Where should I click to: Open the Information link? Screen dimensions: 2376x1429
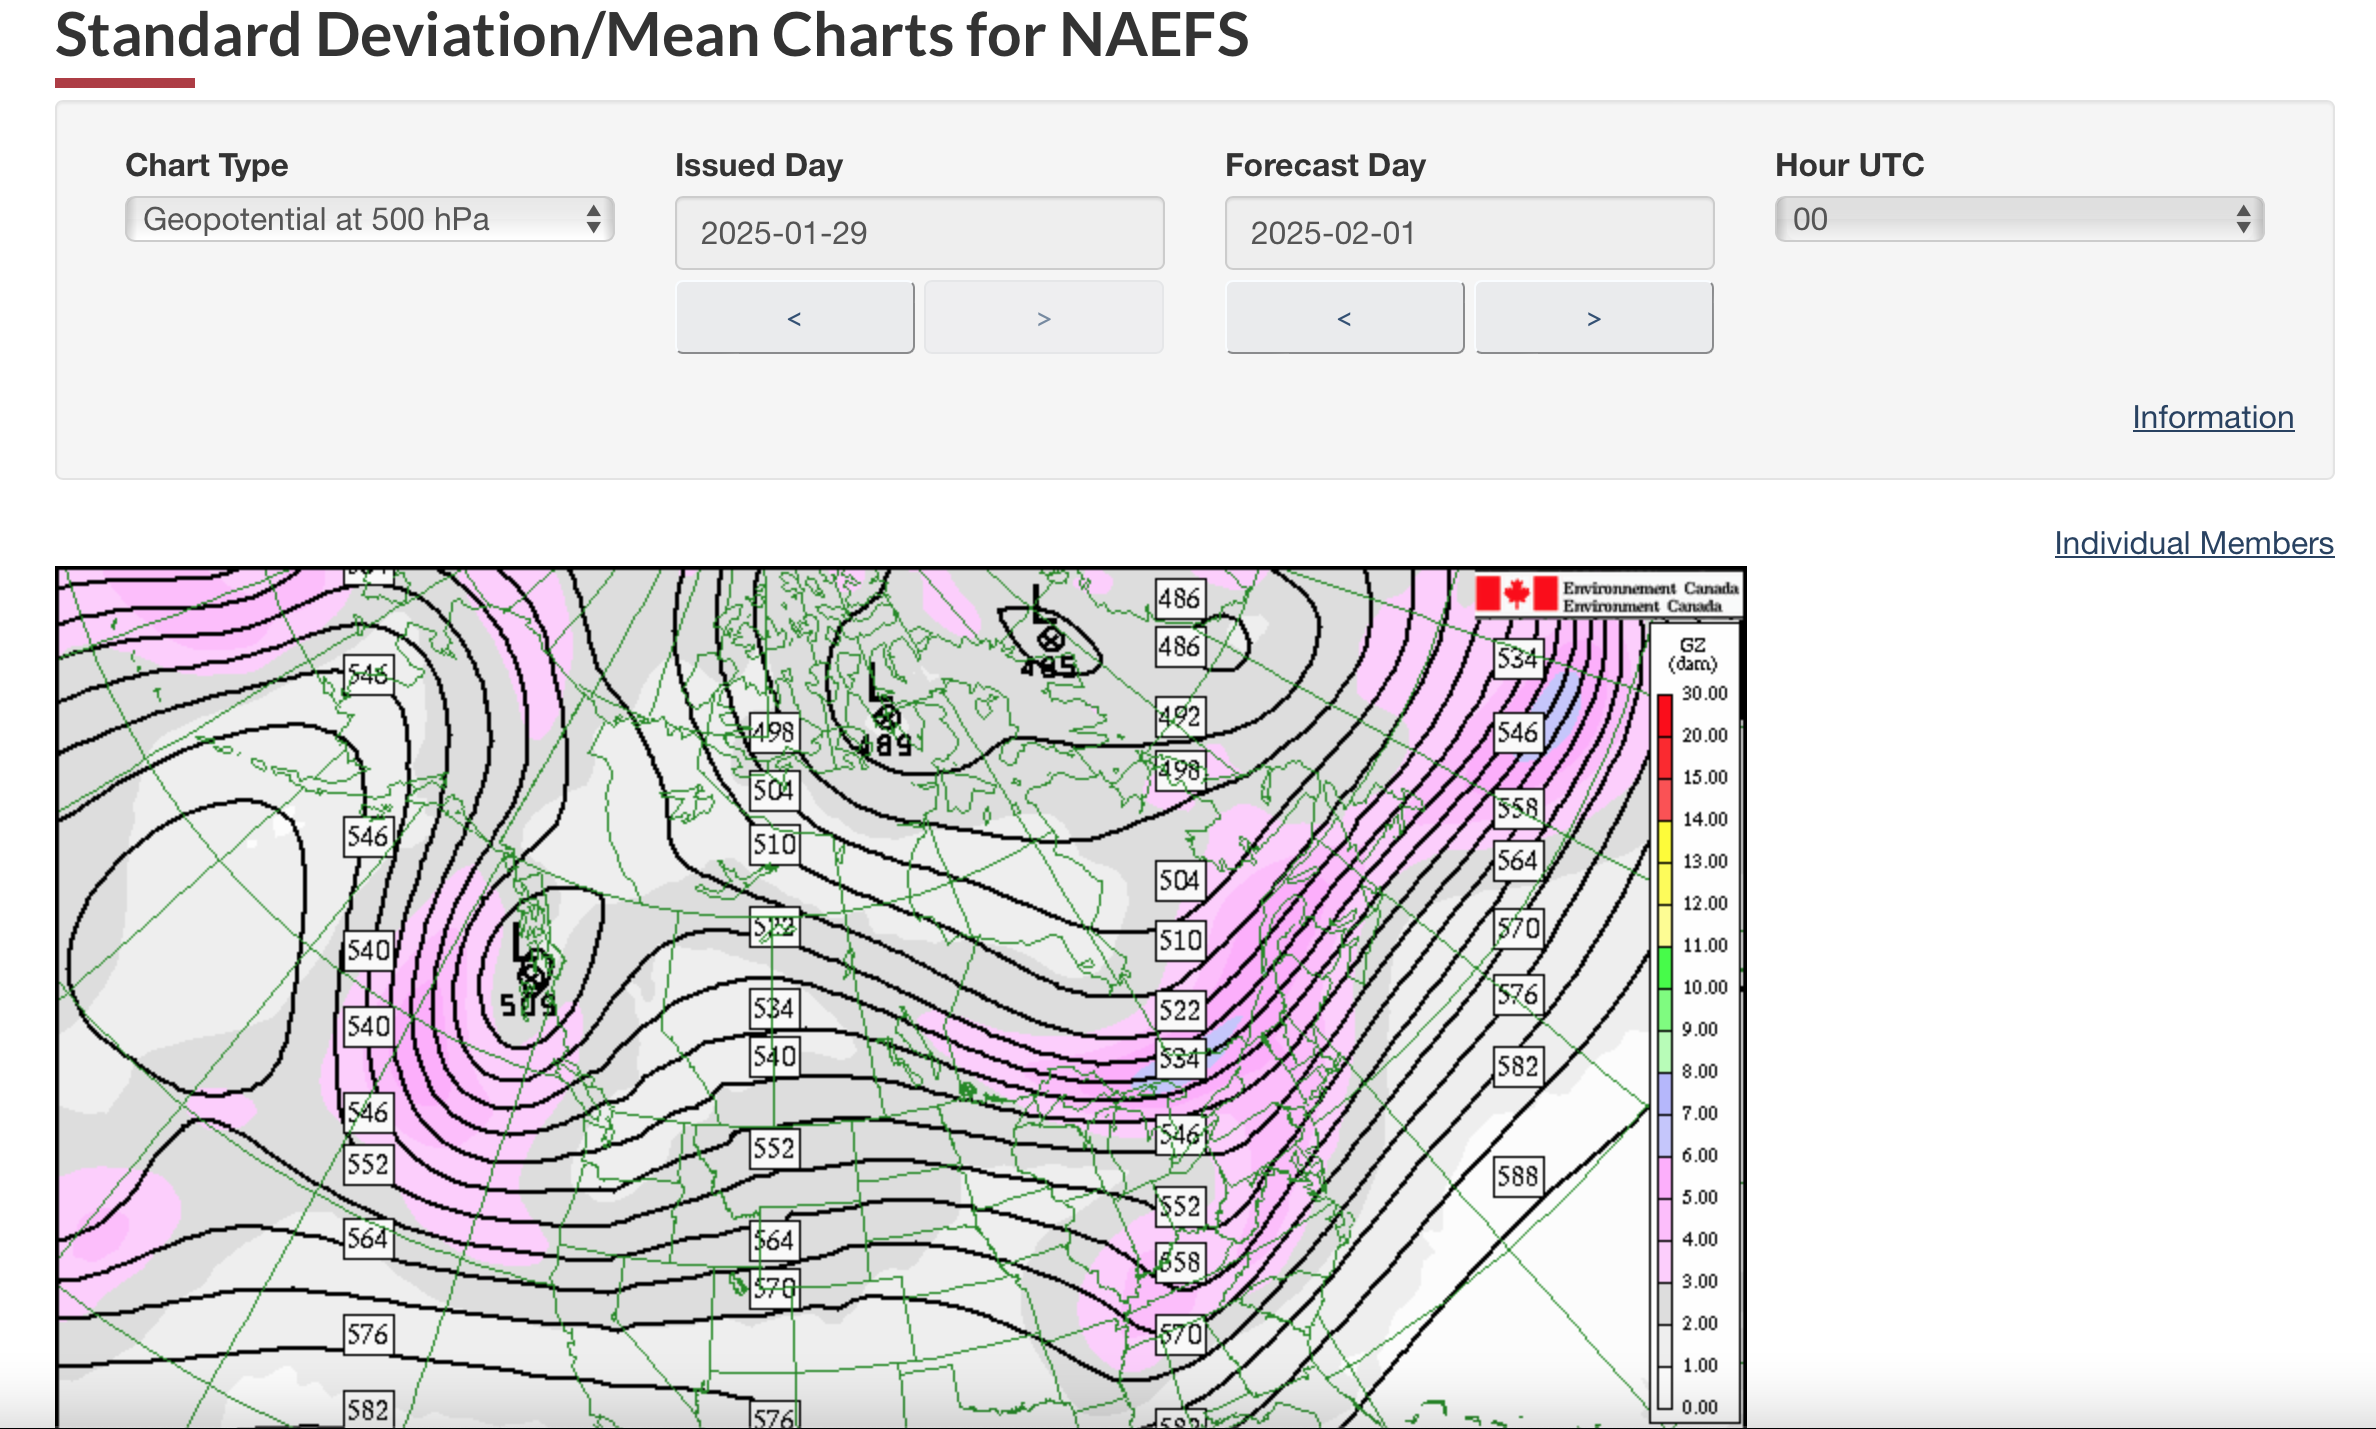click(2213, 417)
